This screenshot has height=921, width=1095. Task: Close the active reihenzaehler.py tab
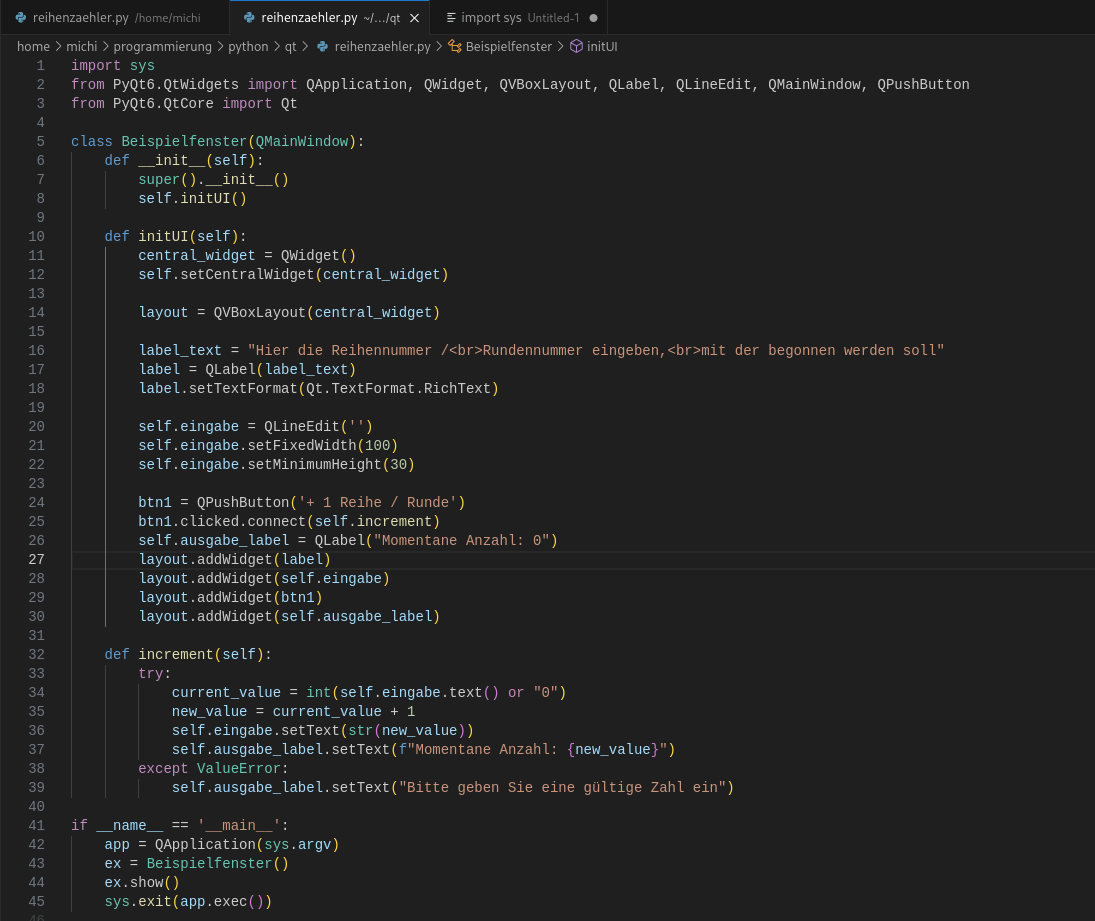(x=414, y=17)
